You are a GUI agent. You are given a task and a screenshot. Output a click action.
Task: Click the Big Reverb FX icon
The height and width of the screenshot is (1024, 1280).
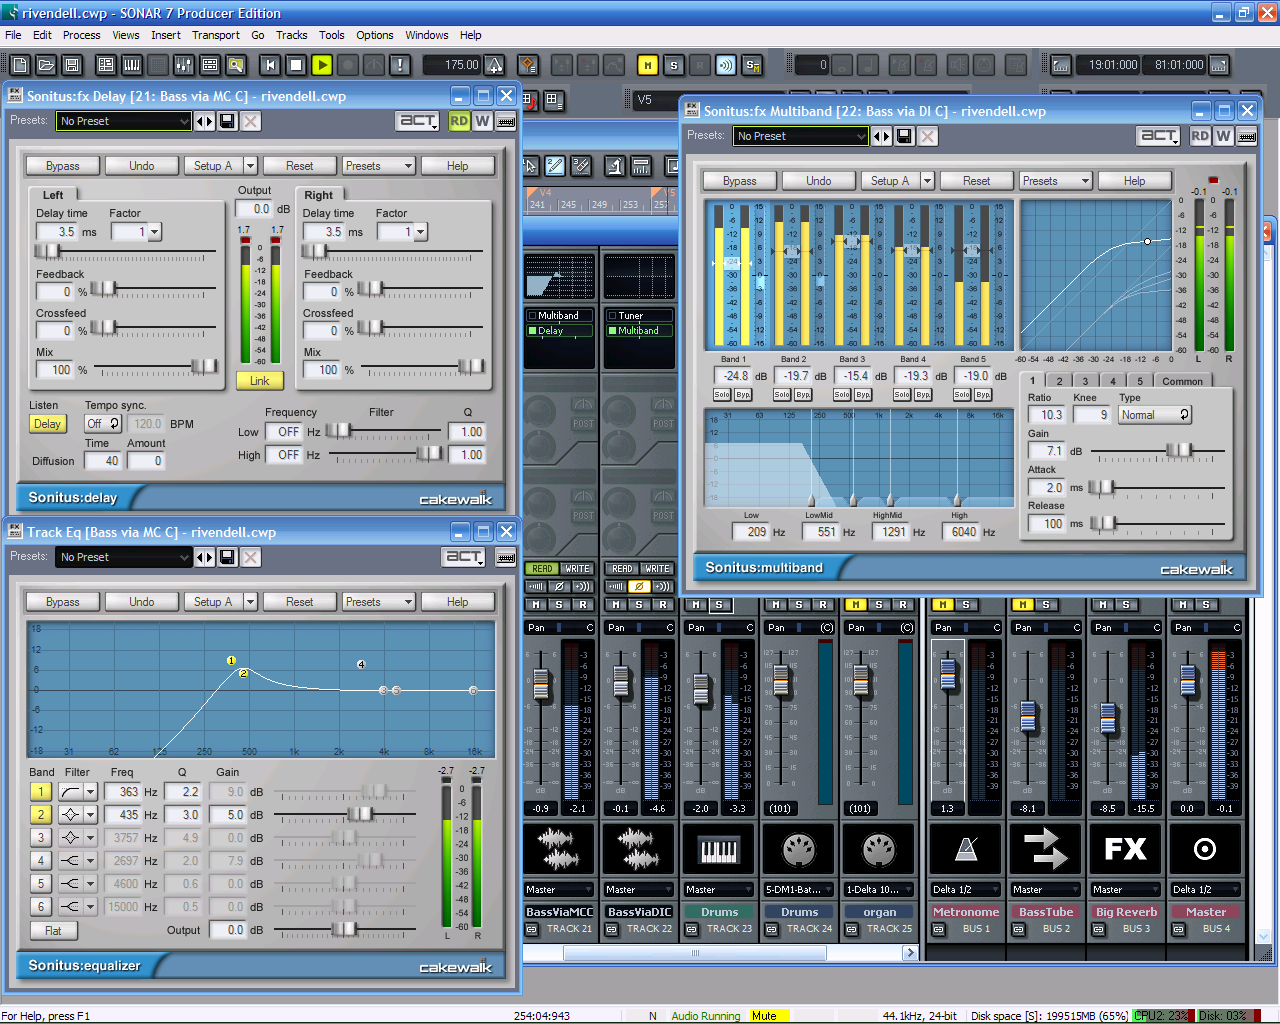click(1126, 849)
